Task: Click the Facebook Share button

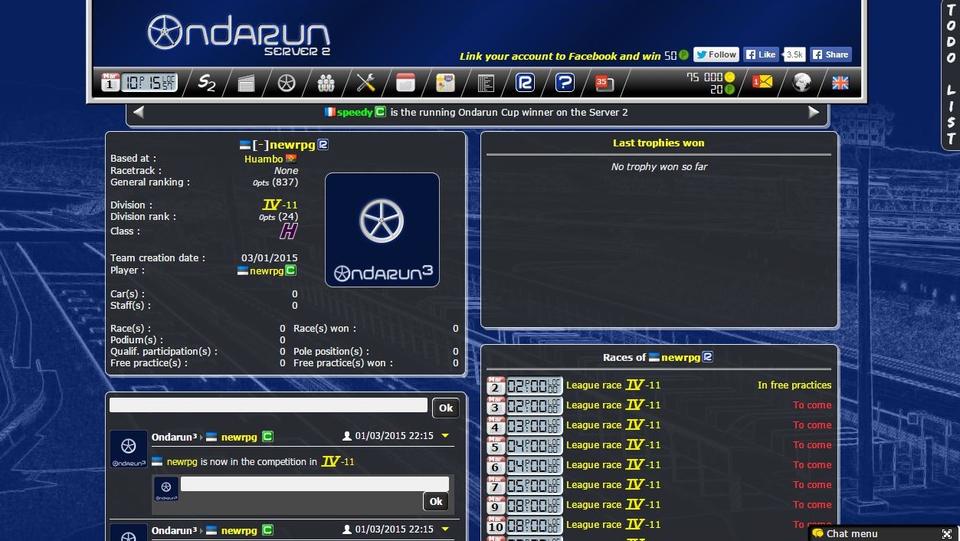Action: coord(831,54)
